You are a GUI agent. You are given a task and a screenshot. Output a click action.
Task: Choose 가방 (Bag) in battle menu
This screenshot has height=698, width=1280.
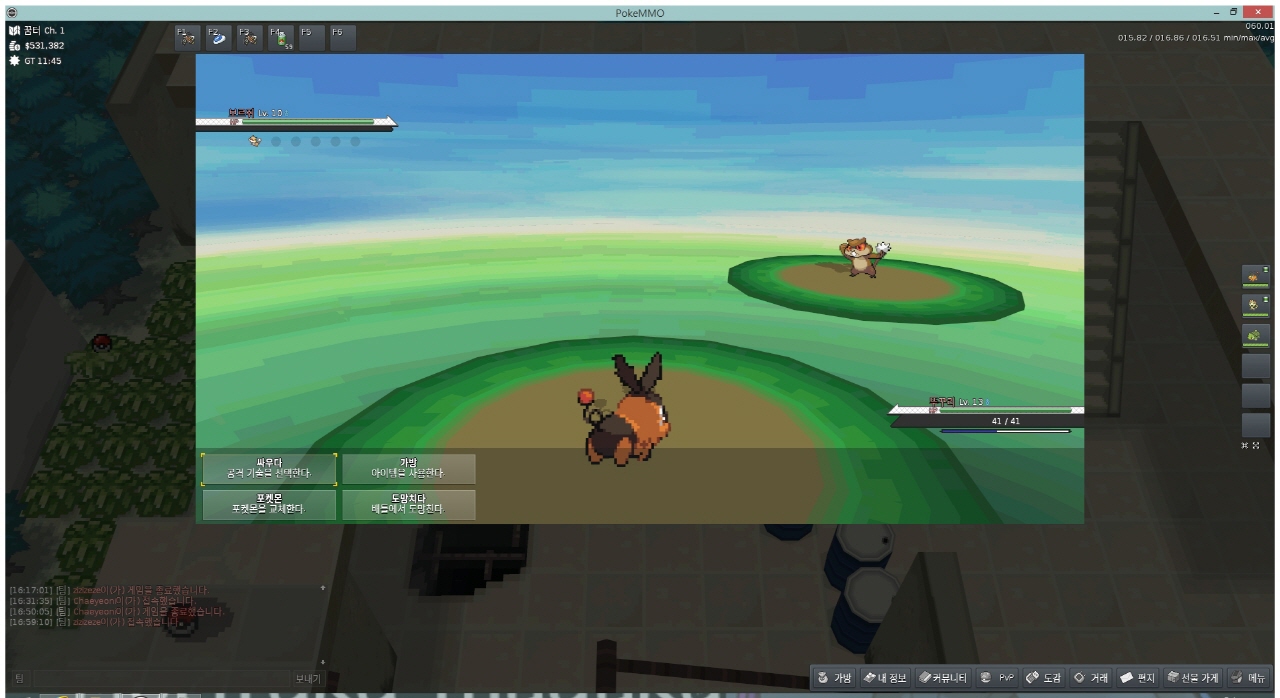tap(408, 468)
